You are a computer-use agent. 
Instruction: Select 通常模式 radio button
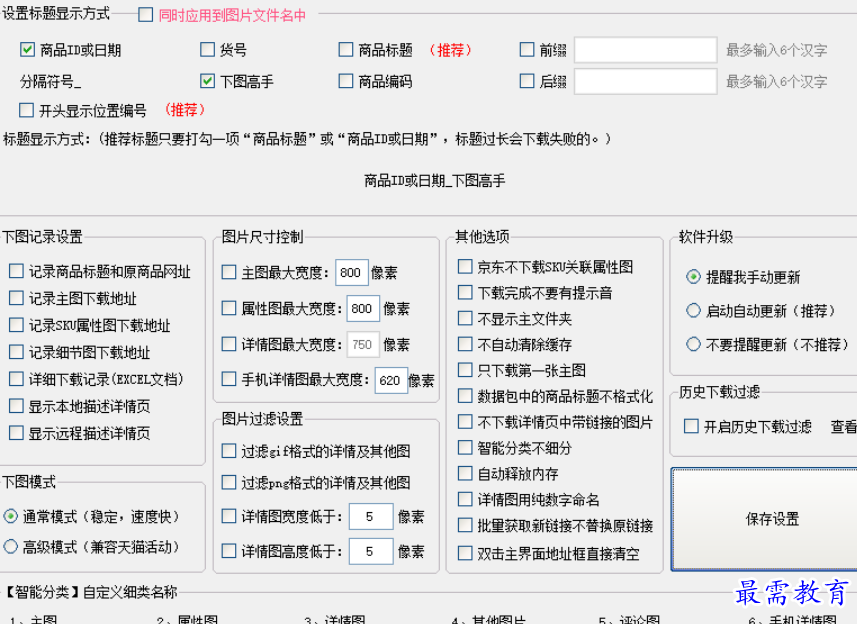point(10,516)
